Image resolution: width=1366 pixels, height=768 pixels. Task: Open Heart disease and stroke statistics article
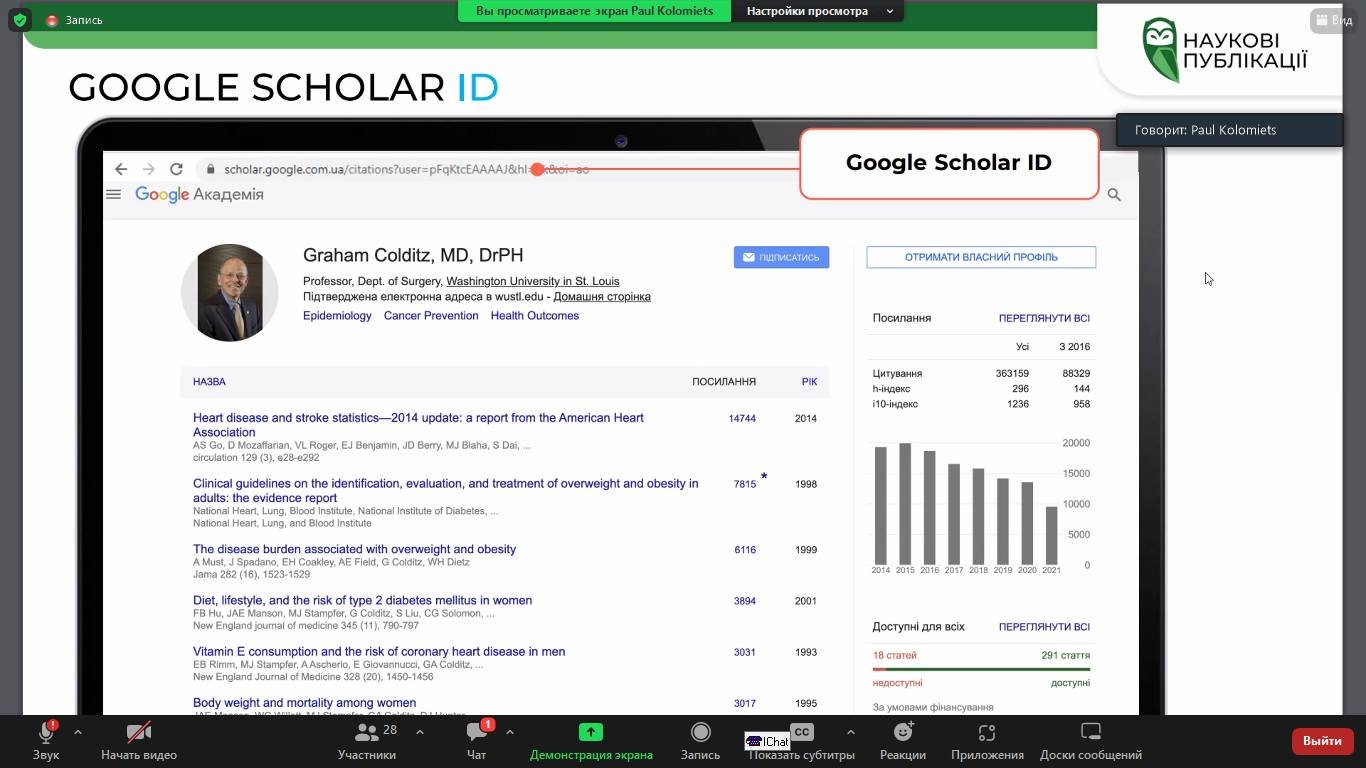(418, 425)
